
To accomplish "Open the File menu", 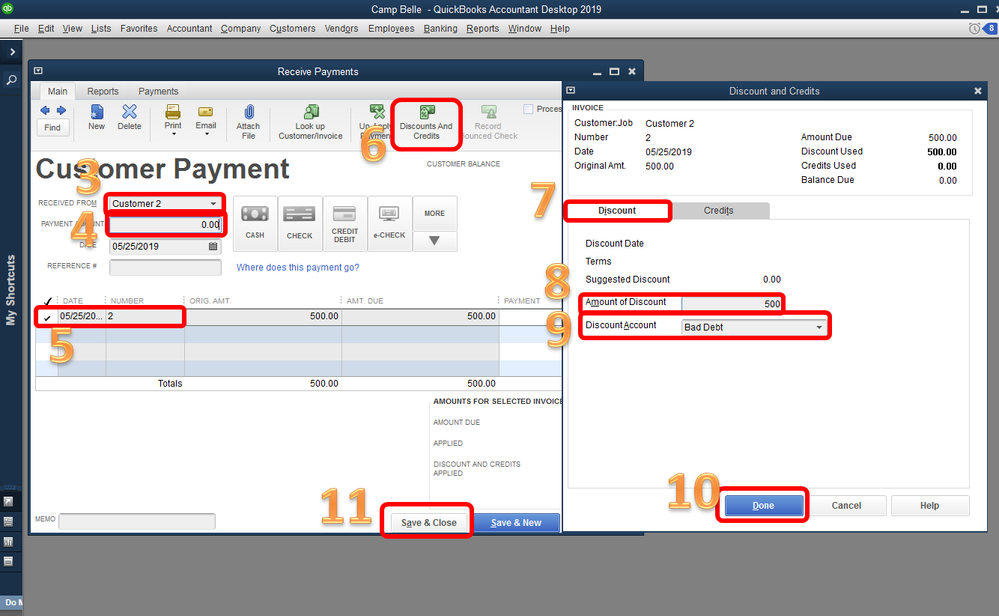I will click(21, 29).
